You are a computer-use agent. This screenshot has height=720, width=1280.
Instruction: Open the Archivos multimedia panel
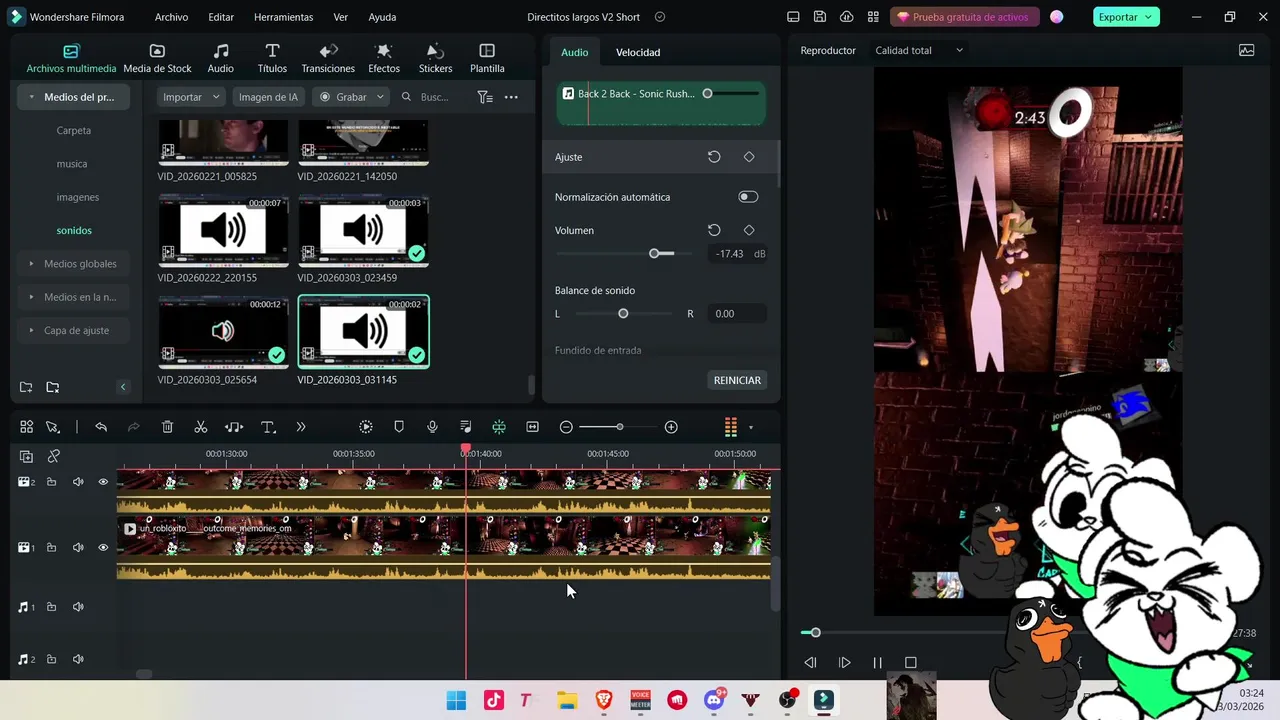71,59
